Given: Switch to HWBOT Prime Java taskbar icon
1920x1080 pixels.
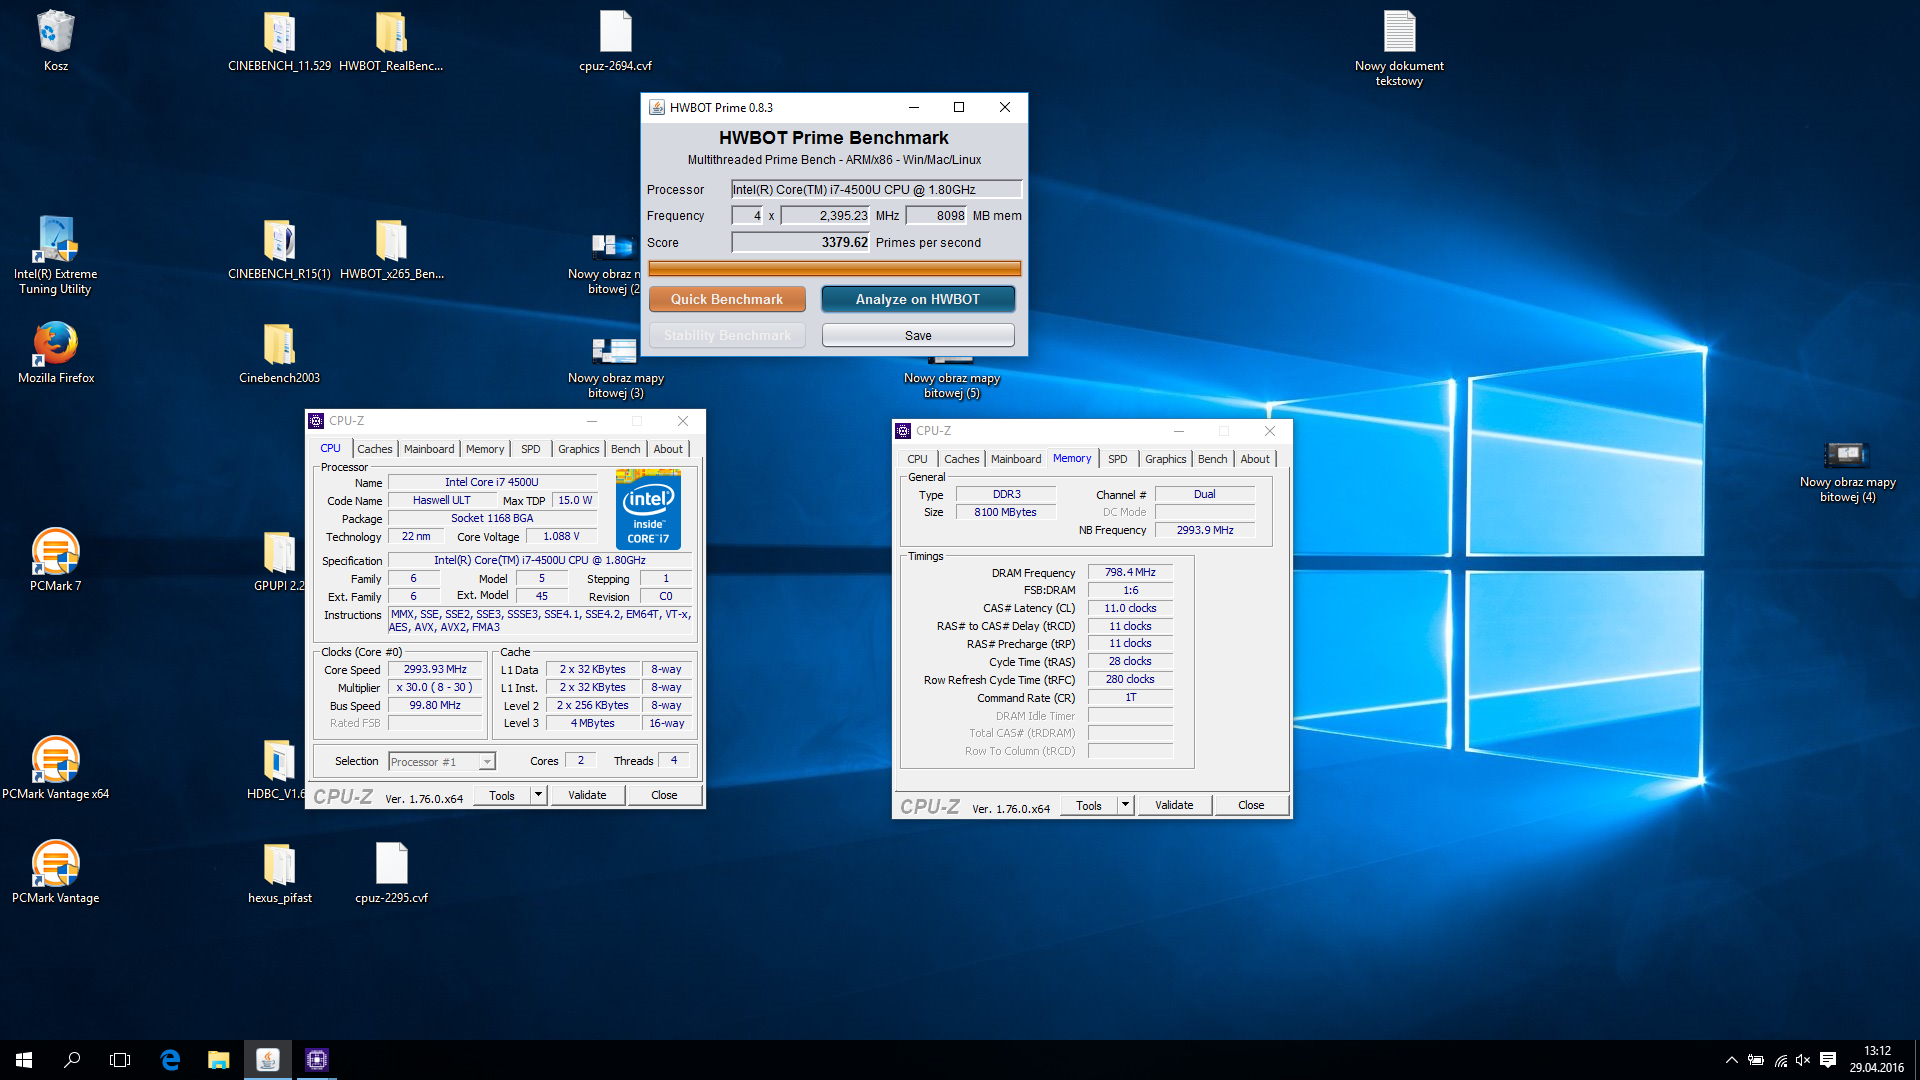Looking at the screenshot, I should pos(267,1060).
